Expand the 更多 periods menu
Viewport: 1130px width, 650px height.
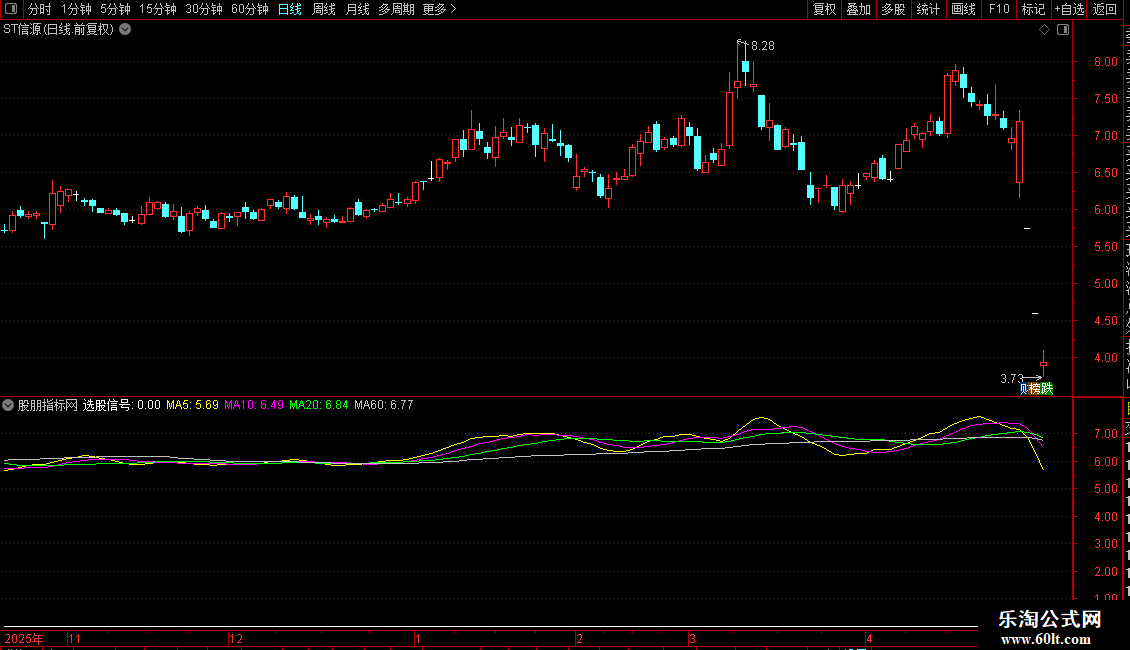pos(440,9)
